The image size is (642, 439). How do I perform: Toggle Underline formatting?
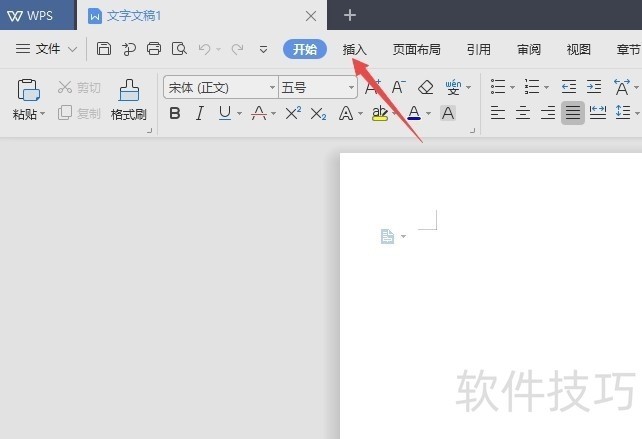pos(225,113)
